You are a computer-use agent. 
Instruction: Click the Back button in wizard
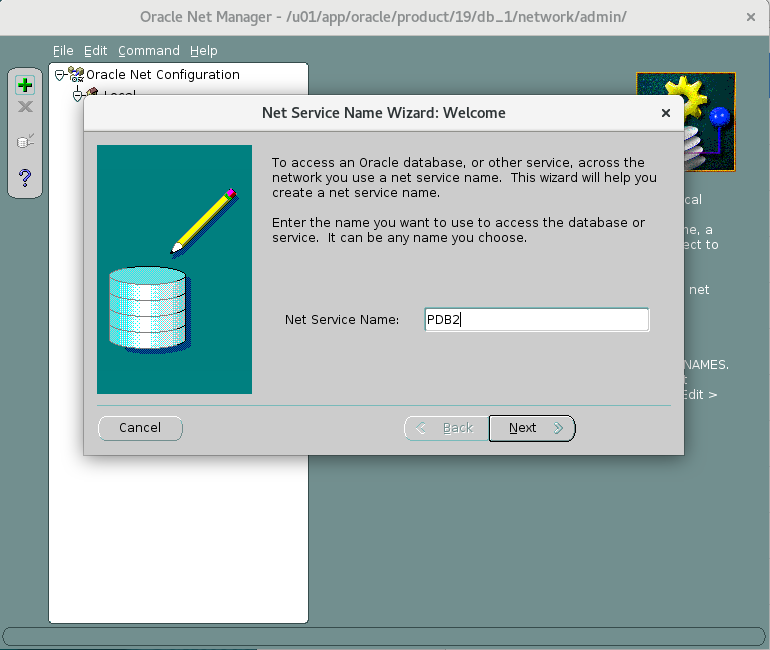[446, 428]
